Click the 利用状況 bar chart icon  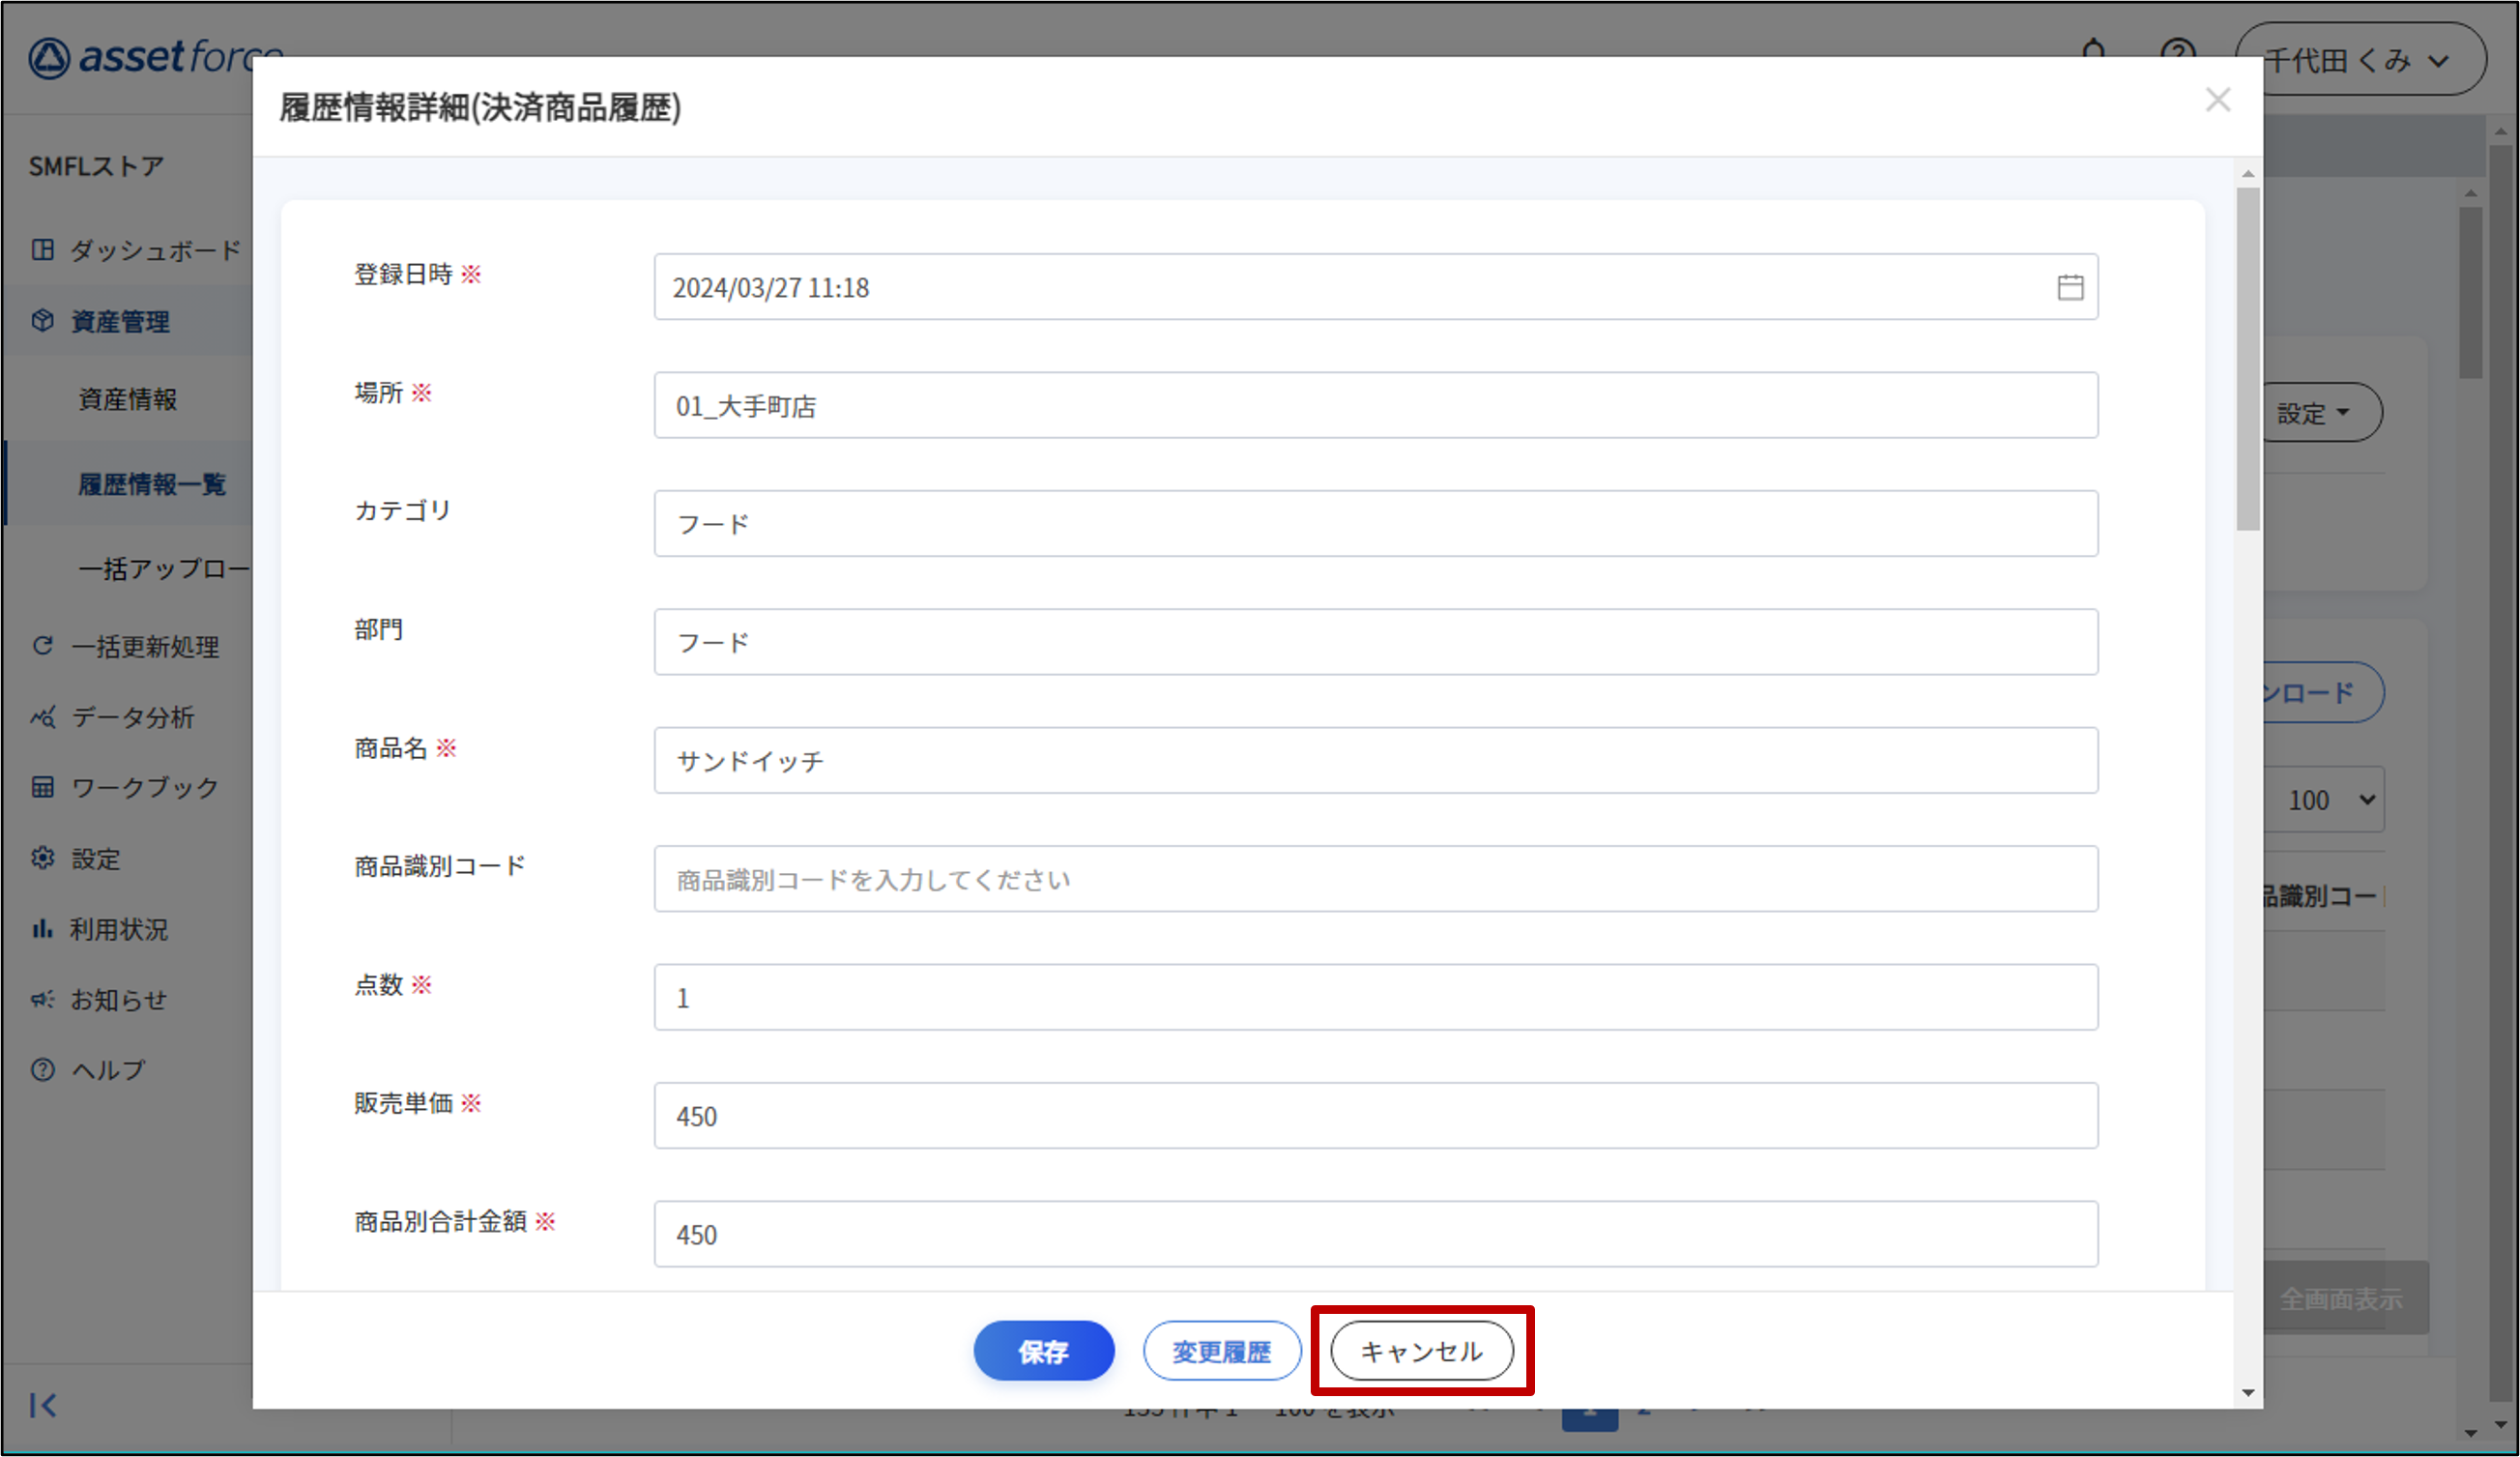42,929
